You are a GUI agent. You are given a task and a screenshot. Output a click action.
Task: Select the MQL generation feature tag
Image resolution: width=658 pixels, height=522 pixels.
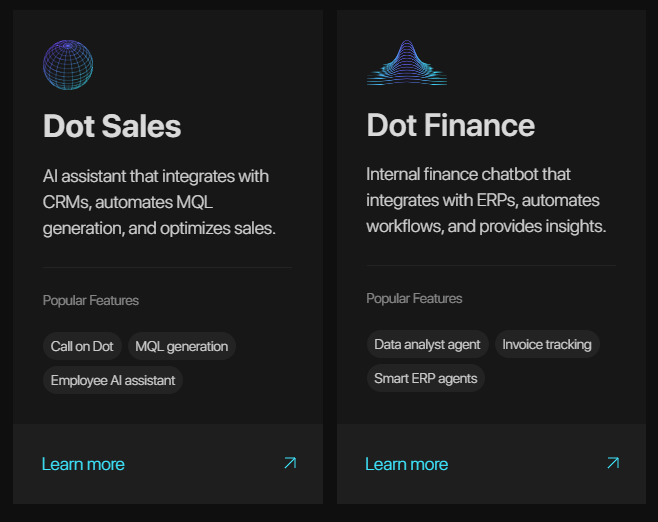(x=181, y=347)
